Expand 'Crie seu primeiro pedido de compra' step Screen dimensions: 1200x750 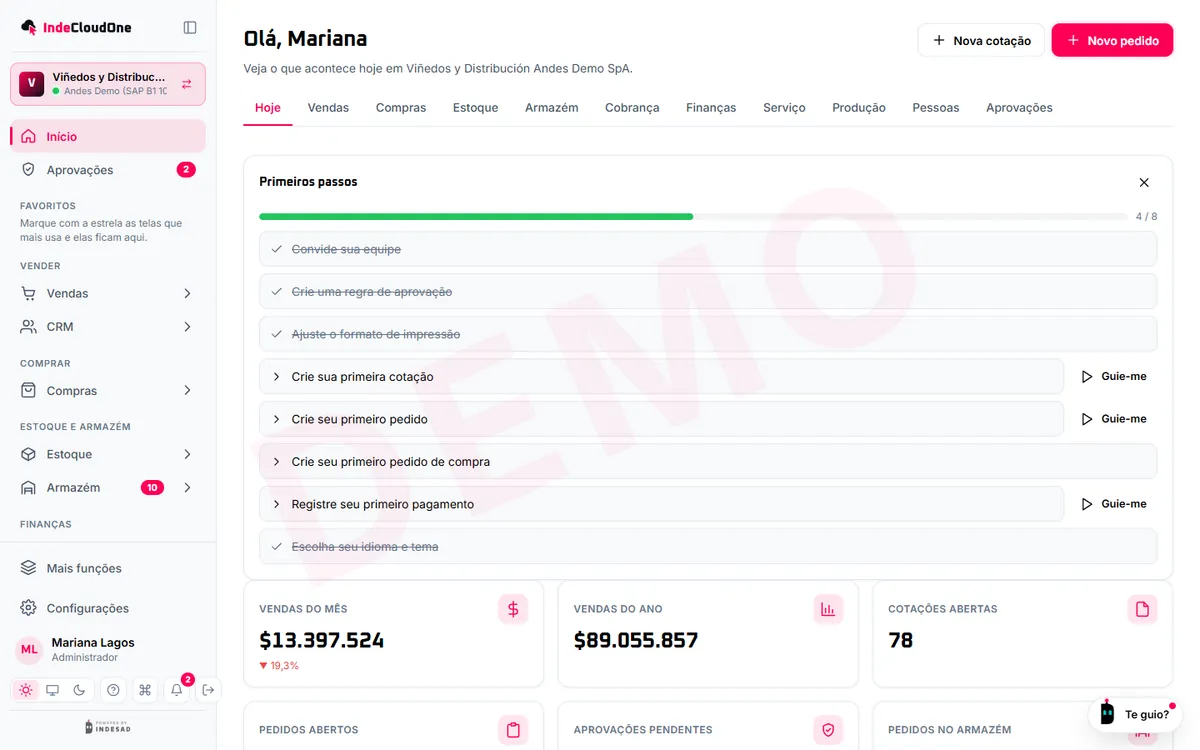tap(708, 462)
